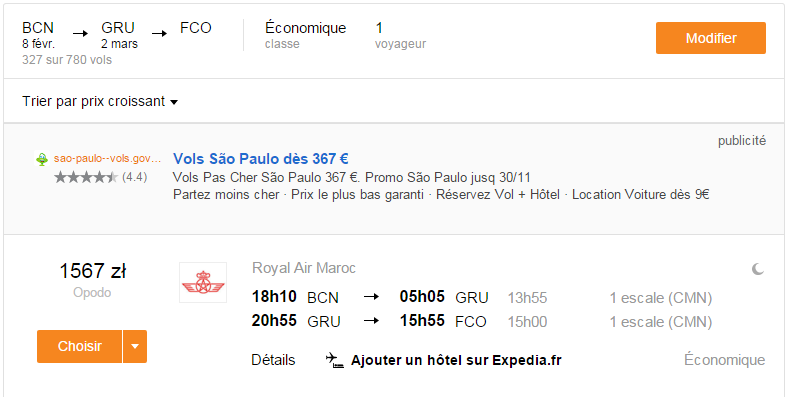The image size is (794, 397).
Task: Open the Vols São Paulo dès 367 € ad link
Action: 261,159
